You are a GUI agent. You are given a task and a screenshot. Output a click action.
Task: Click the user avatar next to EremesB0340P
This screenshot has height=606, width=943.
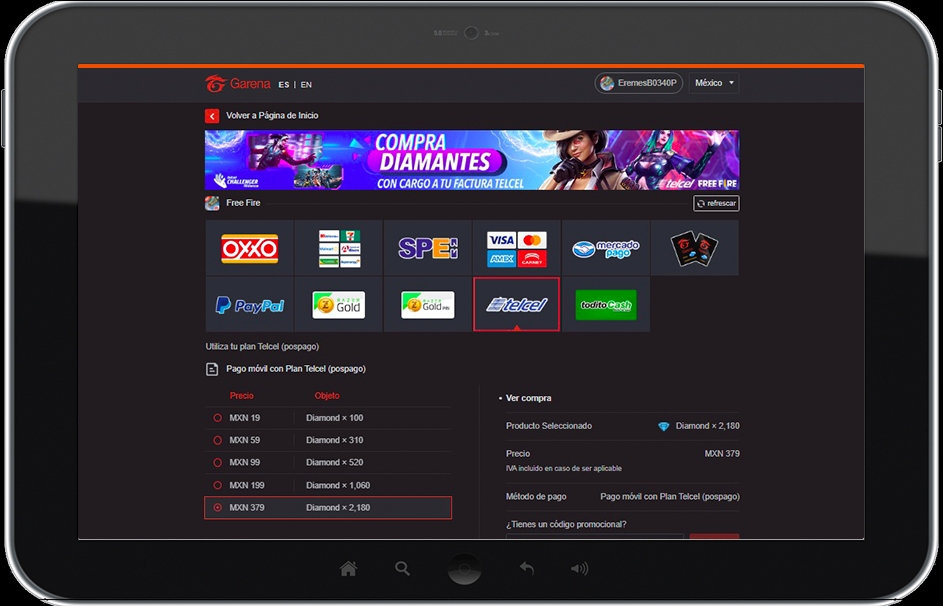click(607, 84)
